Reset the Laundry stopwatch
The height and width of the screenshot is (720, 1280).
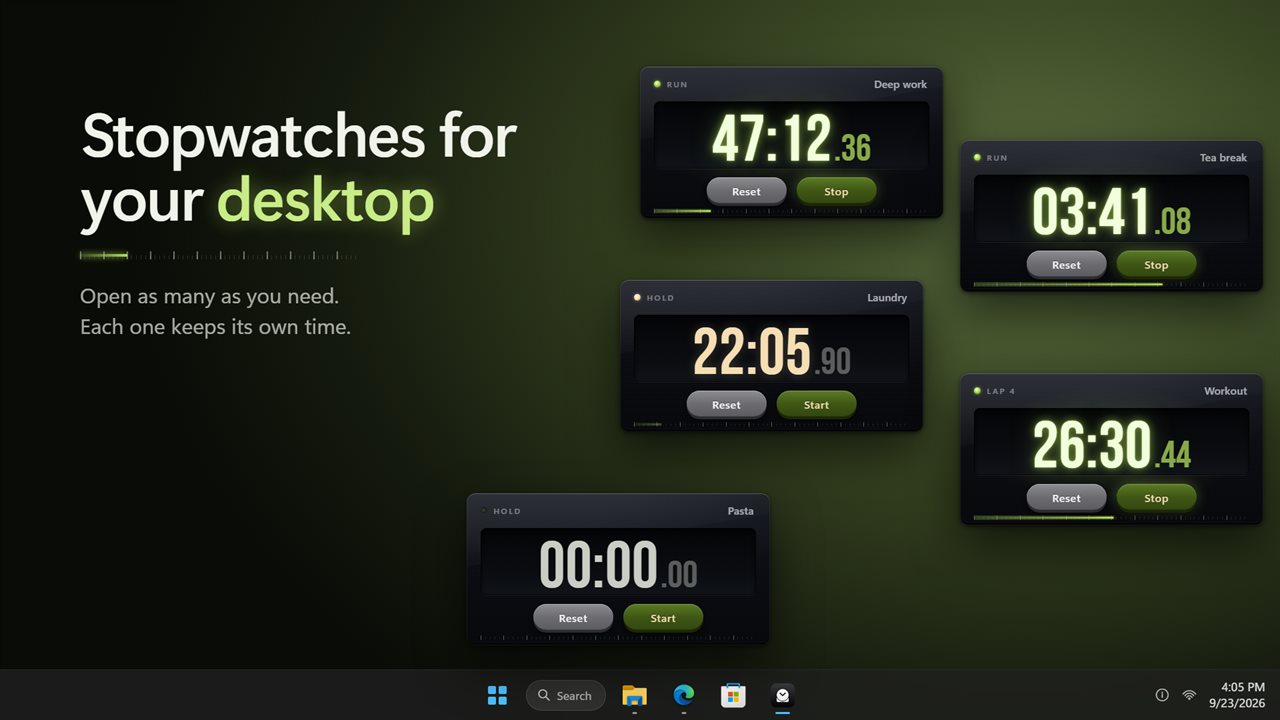pos(726,405)
